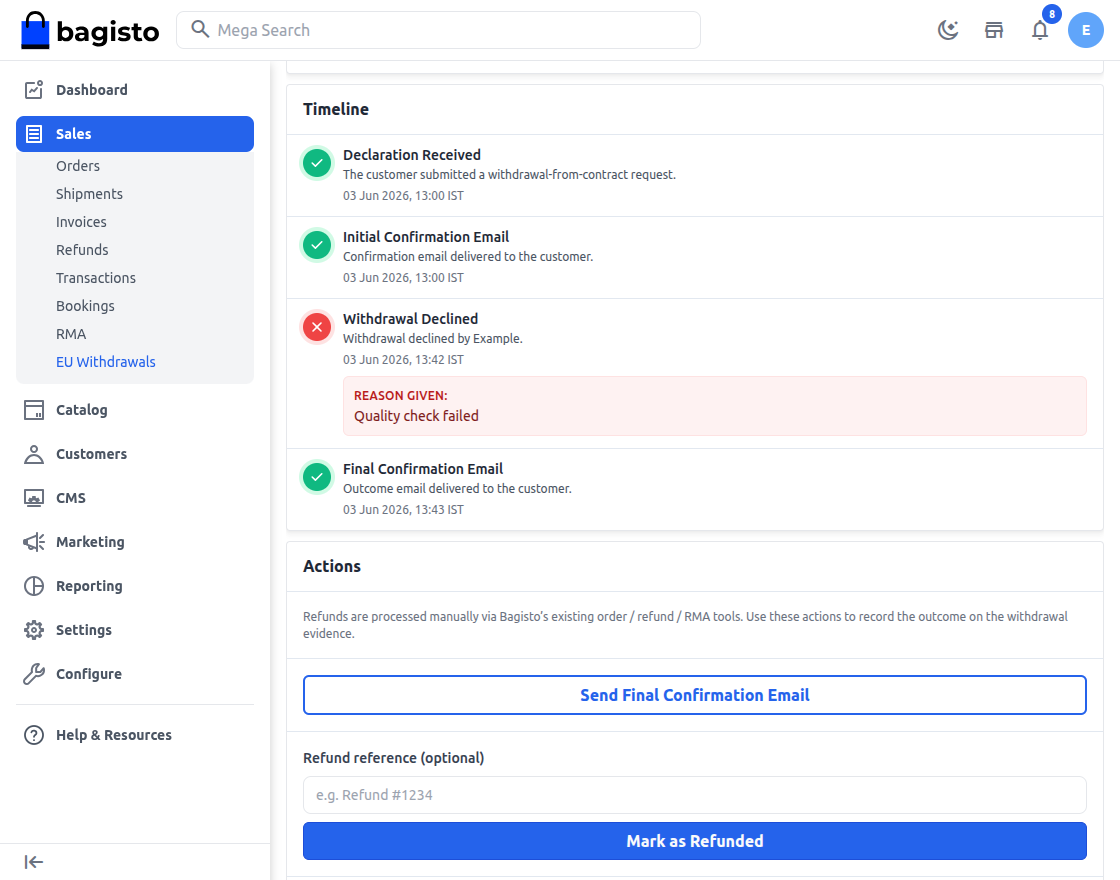
Task: Go to Shipments submenu
Action: tap(89, 194)
